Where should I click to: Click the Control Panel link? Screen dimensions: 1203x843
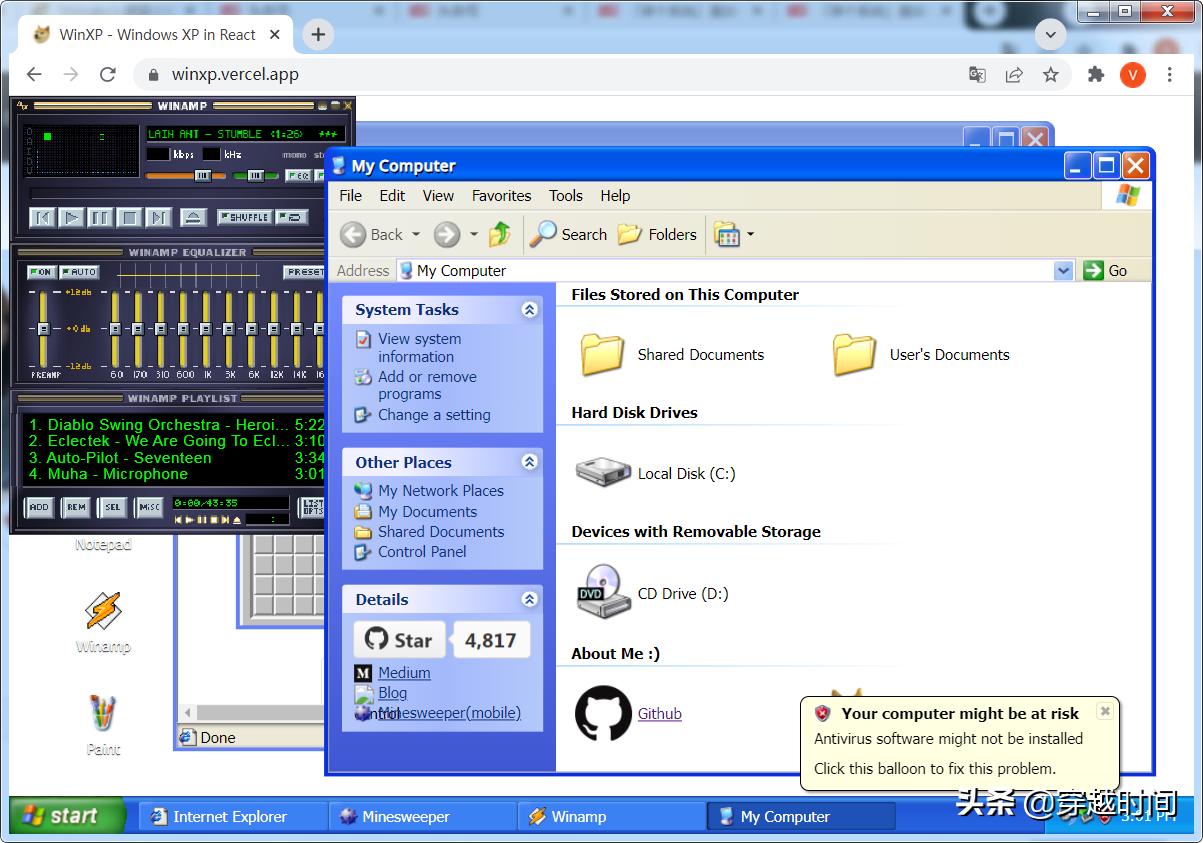[421, 552]
